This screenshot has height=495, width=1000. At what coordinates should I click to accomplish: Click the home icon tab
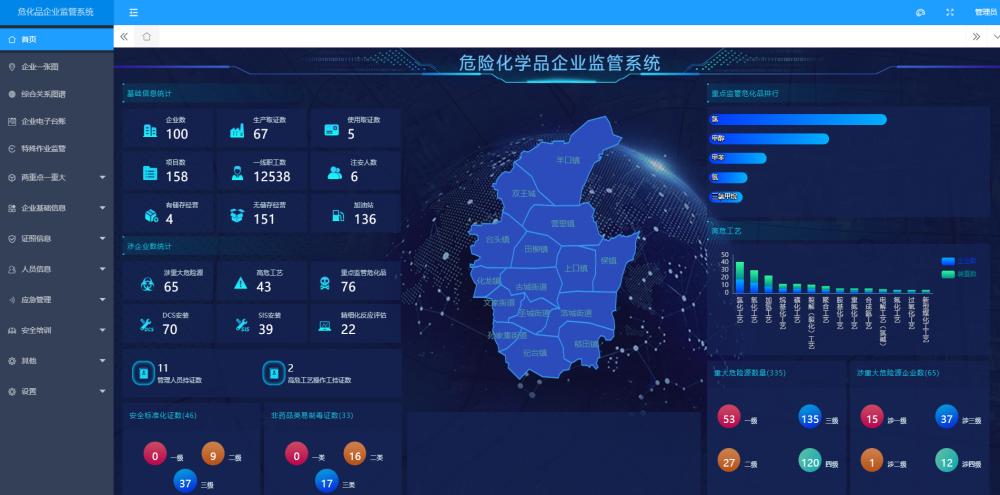click(x=146, y=36)
